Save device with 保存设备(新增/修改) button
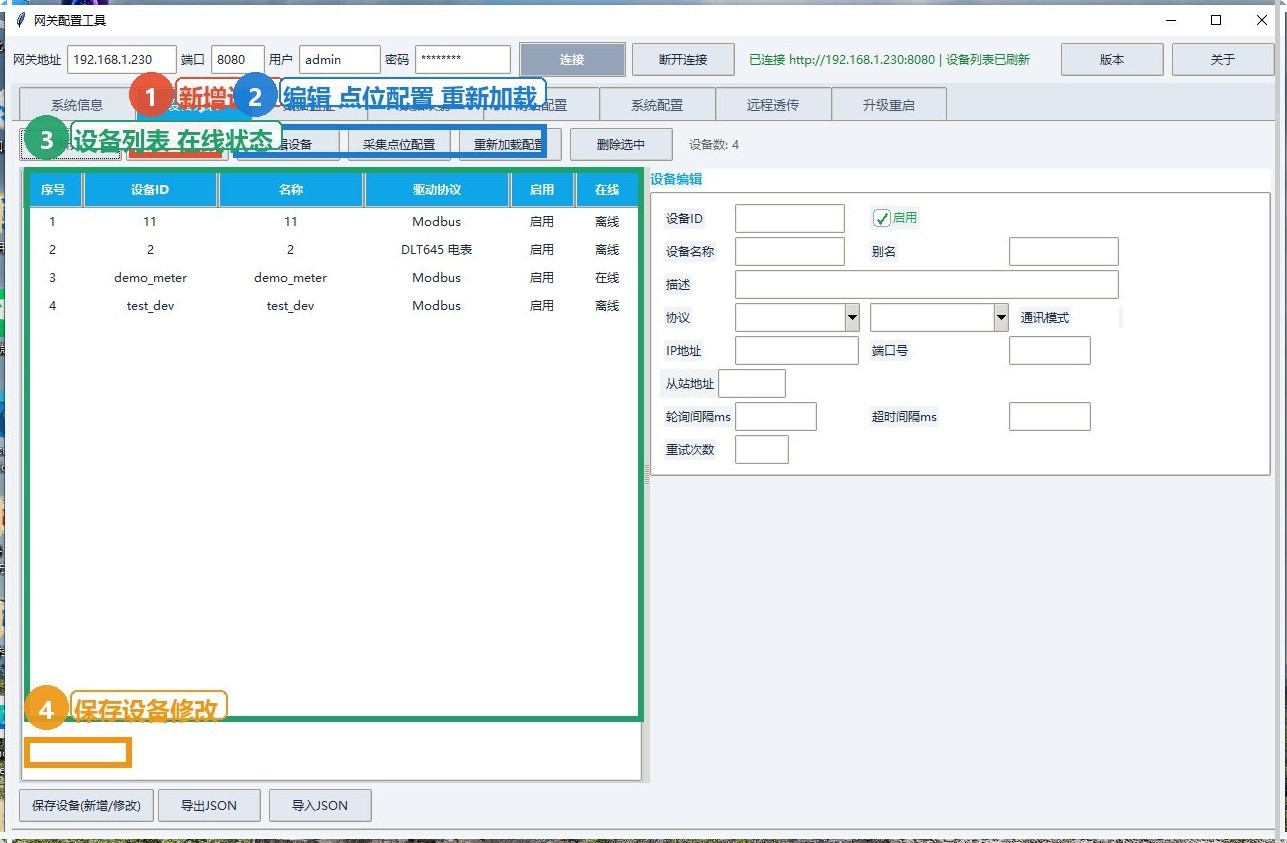The width and height of the screenshot is (1287, 843). tap(86, 805)
